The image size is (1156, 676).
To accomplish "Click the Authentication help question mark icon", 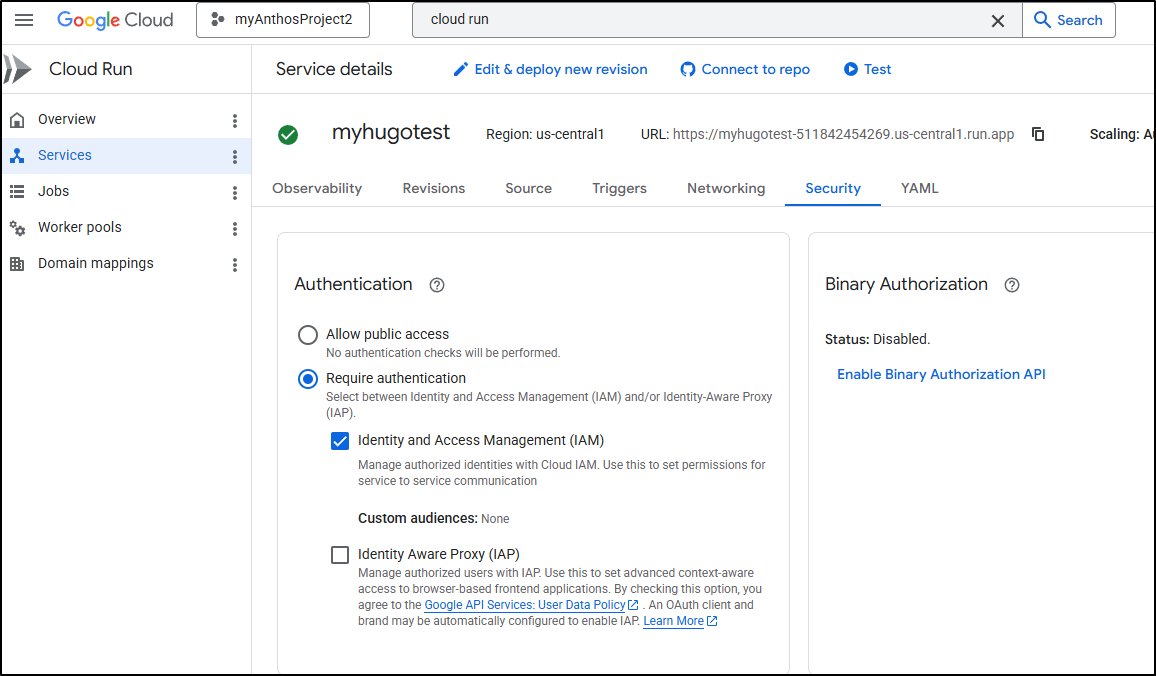I will [x=437, y=285].
